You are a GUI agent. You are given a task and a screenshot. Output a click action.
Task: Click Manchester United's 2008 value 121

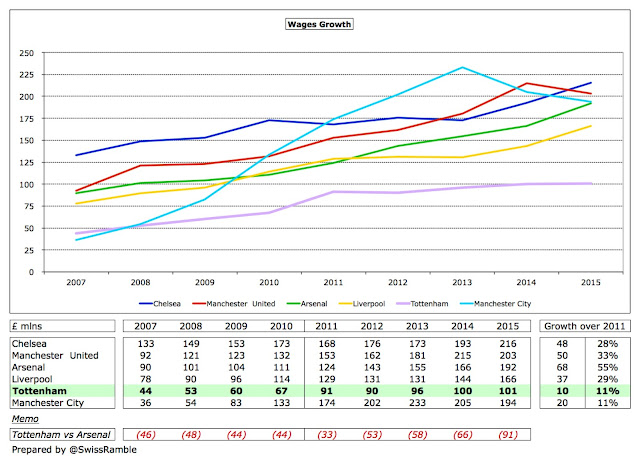tap(191, 356)
